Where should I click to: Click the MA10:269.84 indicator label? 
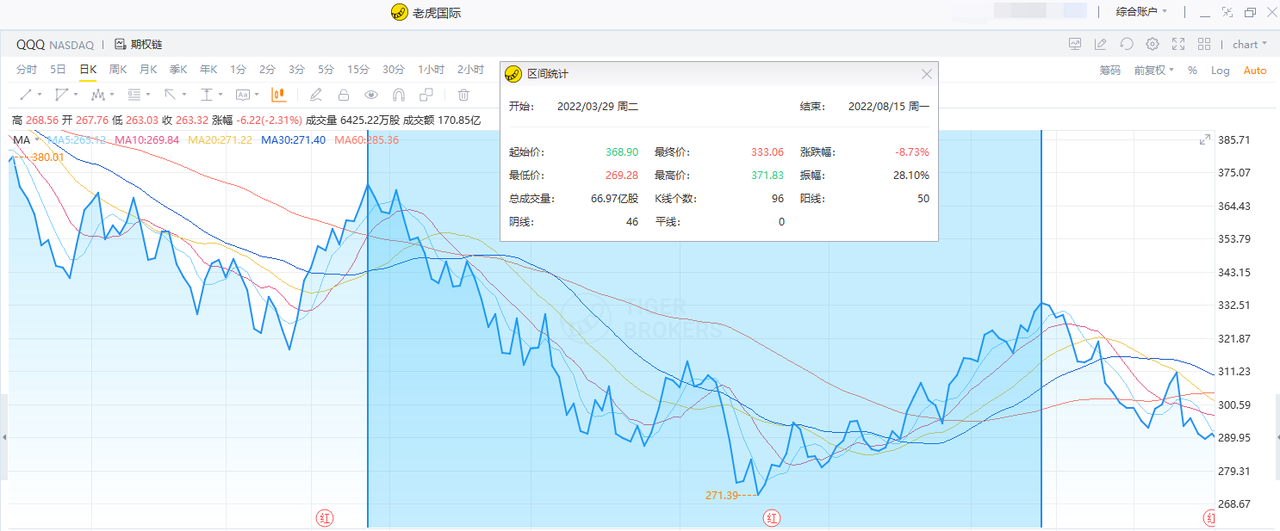tap(147, 140)
